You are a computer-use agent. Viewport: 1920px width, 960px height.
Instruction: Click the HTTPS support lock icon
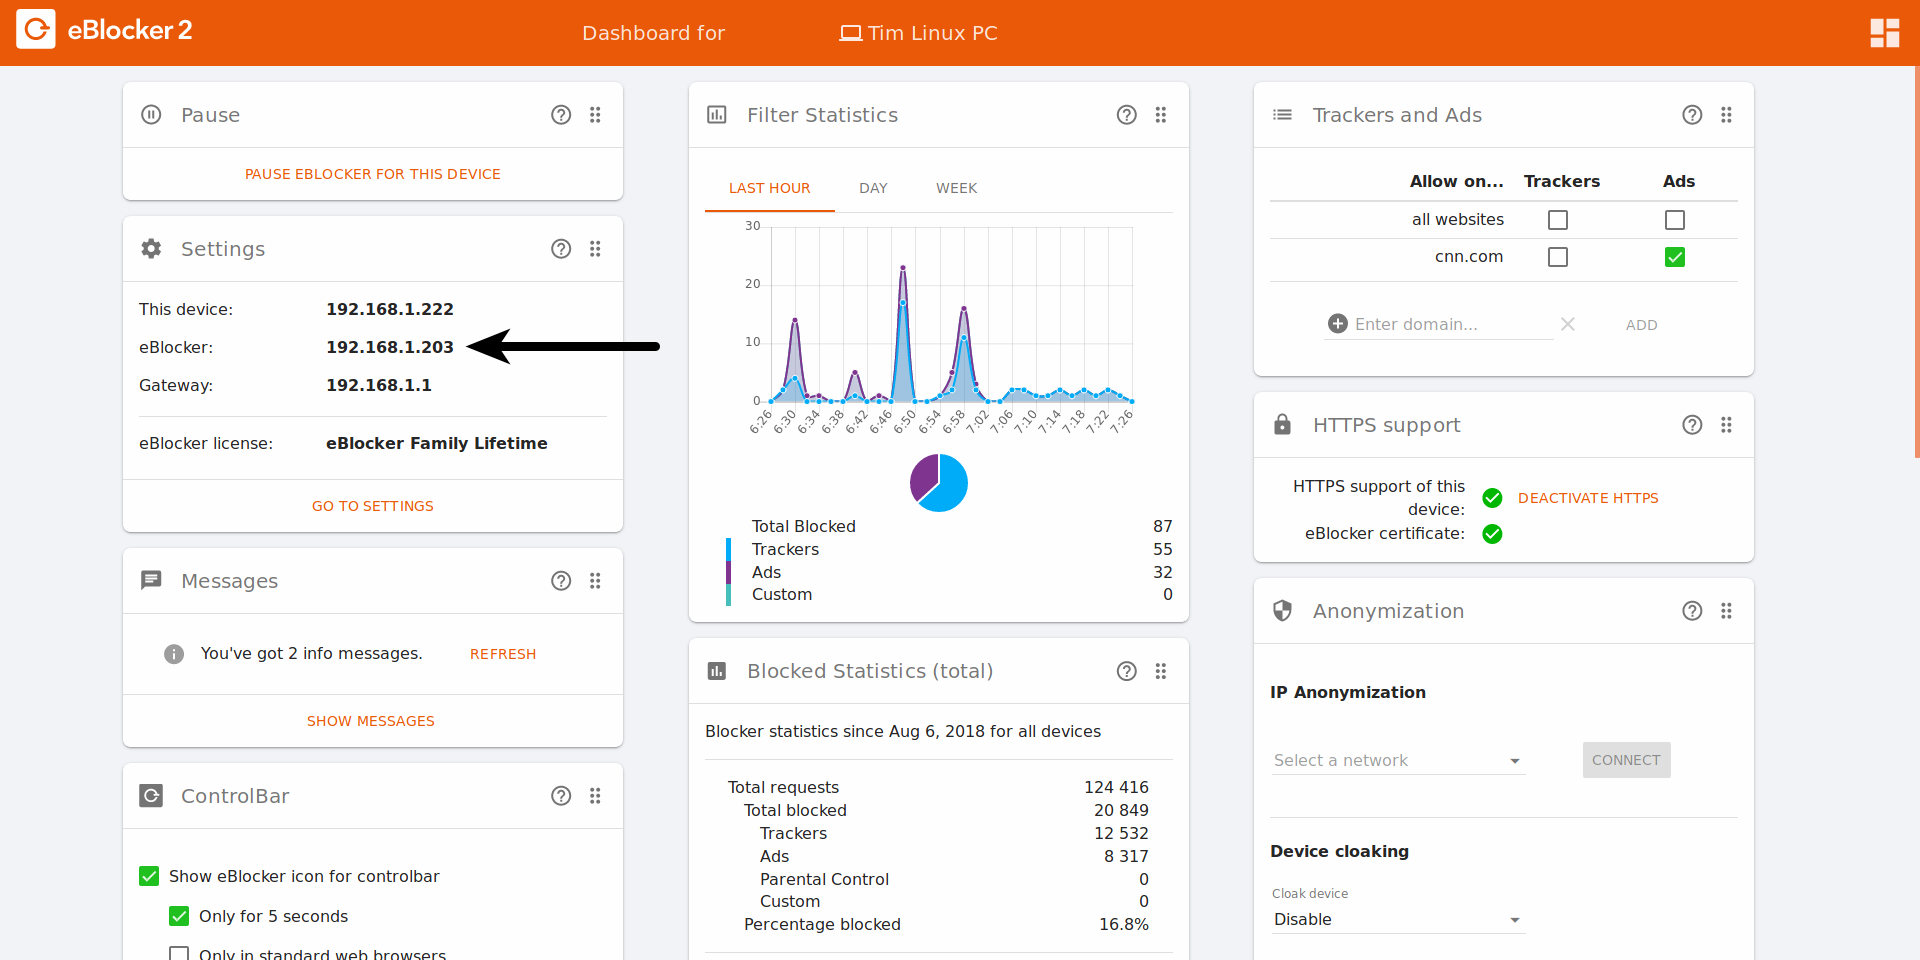[1282, 425]
